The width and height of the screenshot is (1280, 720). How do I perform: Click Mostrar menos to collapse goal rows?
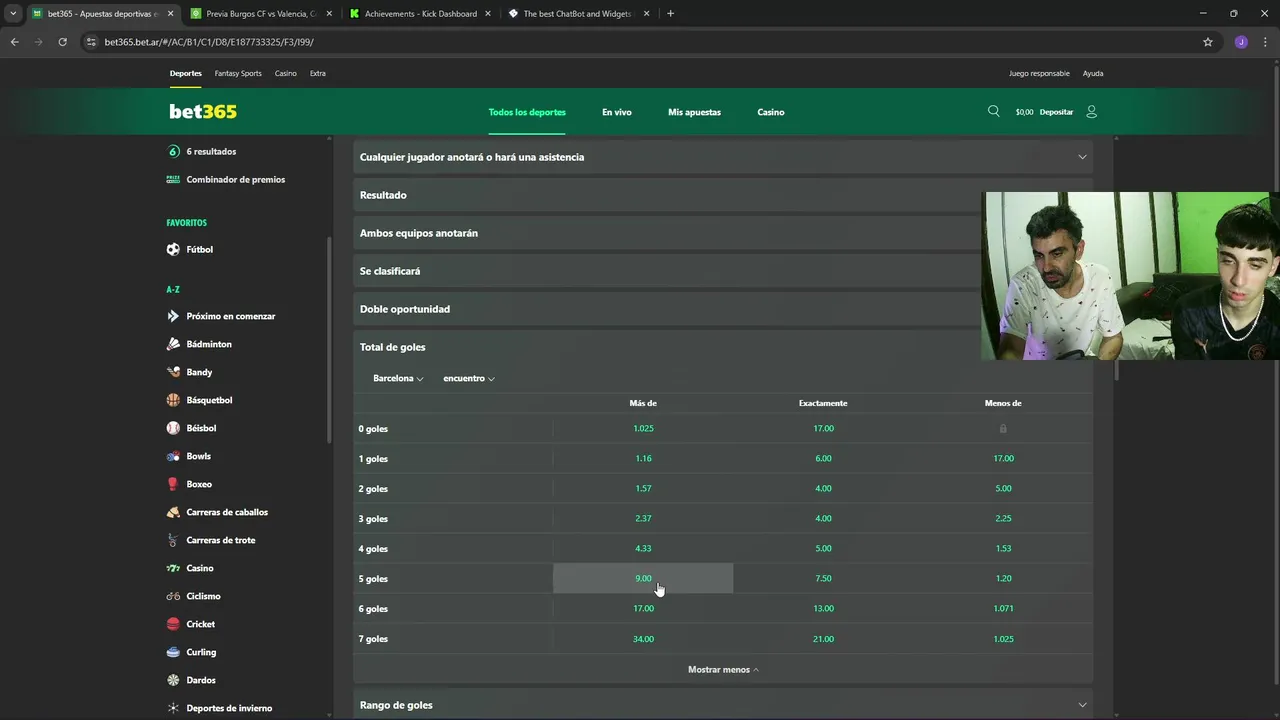[x=723, y=669]
